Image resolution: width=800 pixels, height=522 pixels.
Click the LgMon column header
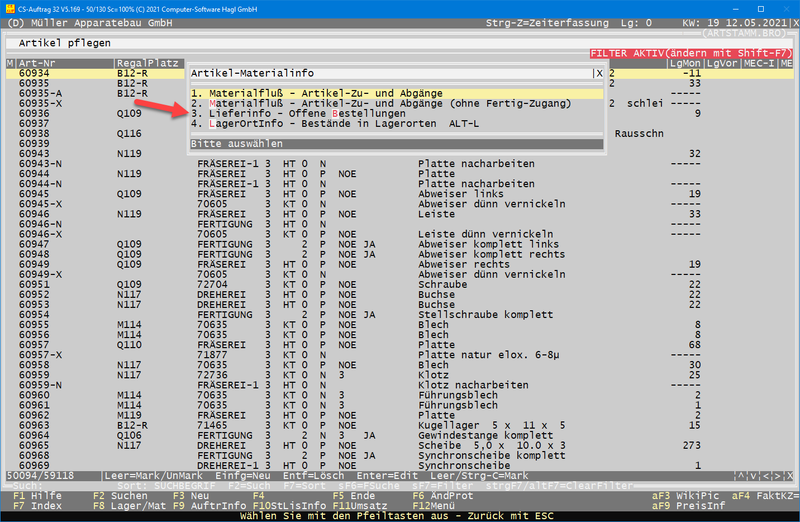coord(684,63)
